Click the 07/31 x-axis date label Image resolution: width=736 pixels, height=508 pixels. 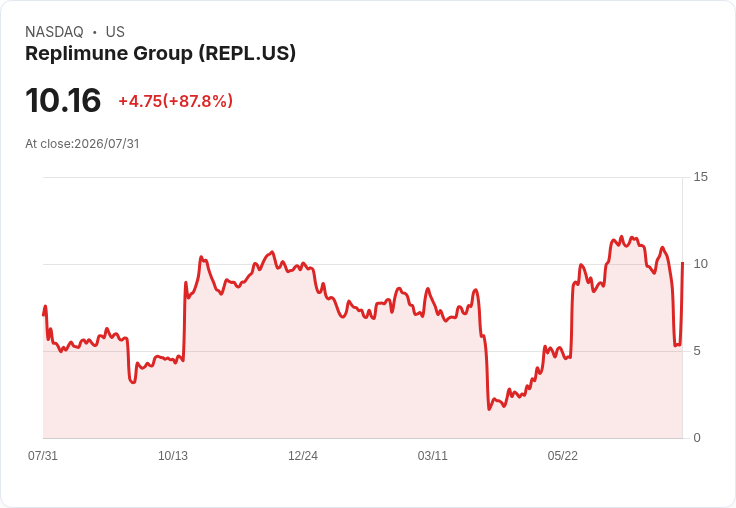43,455
